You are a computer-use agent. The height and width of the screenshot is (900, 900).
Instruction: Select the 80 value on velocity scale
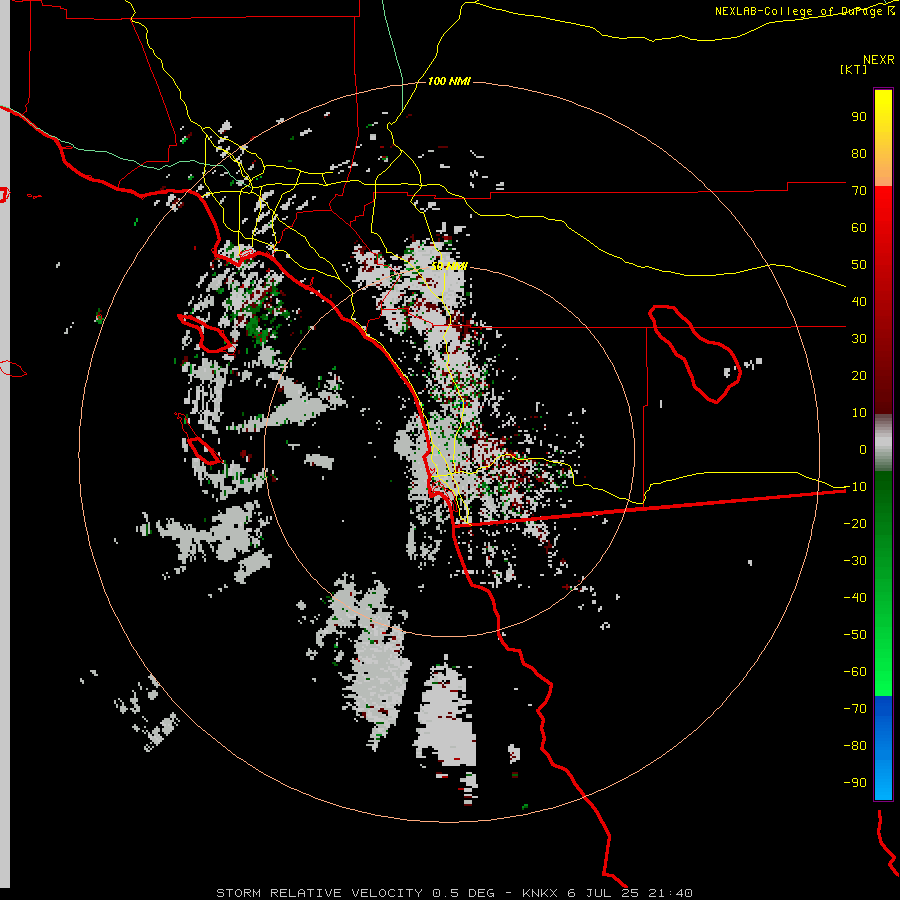[859, 153]
